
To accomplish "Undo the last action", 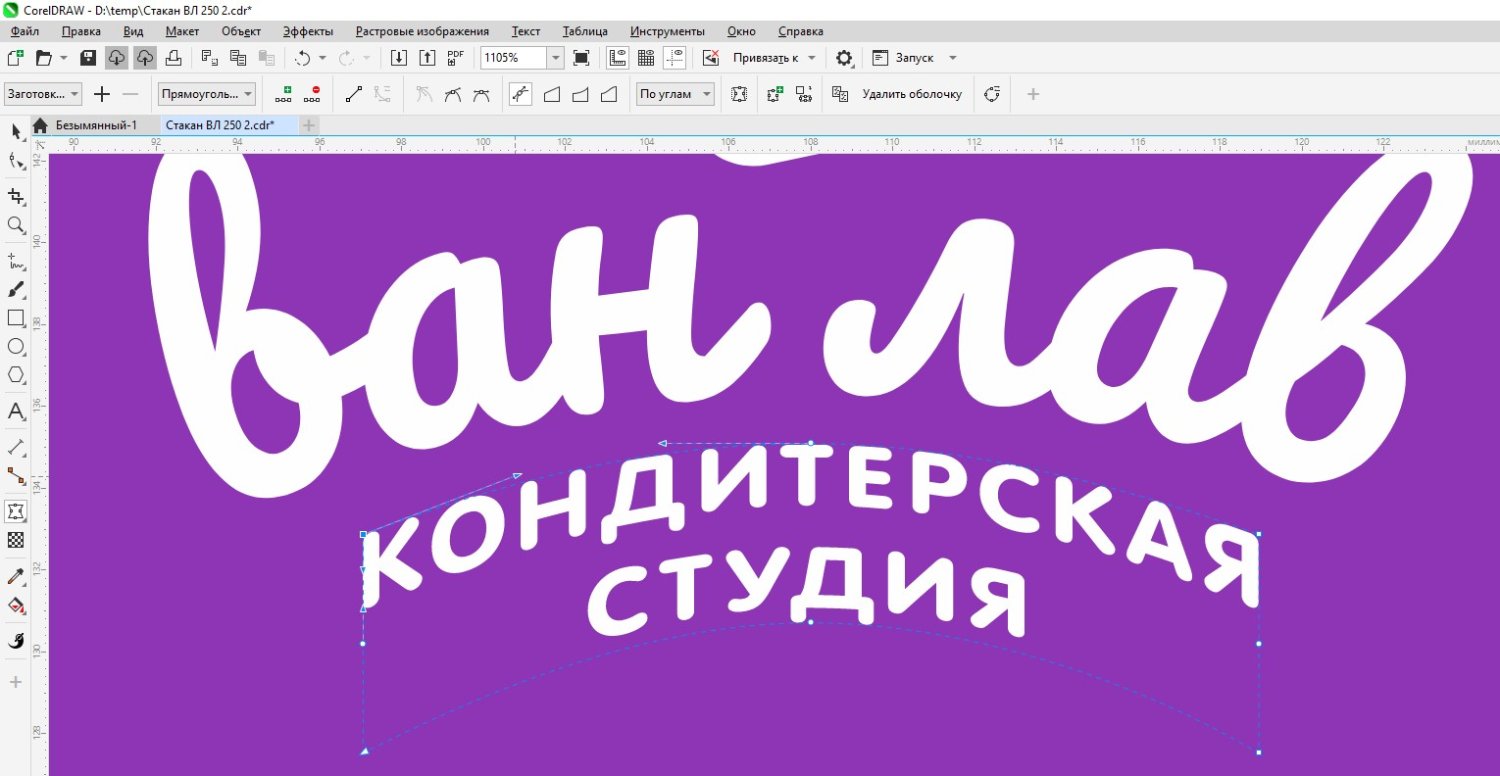I will (x=303, y=58).
